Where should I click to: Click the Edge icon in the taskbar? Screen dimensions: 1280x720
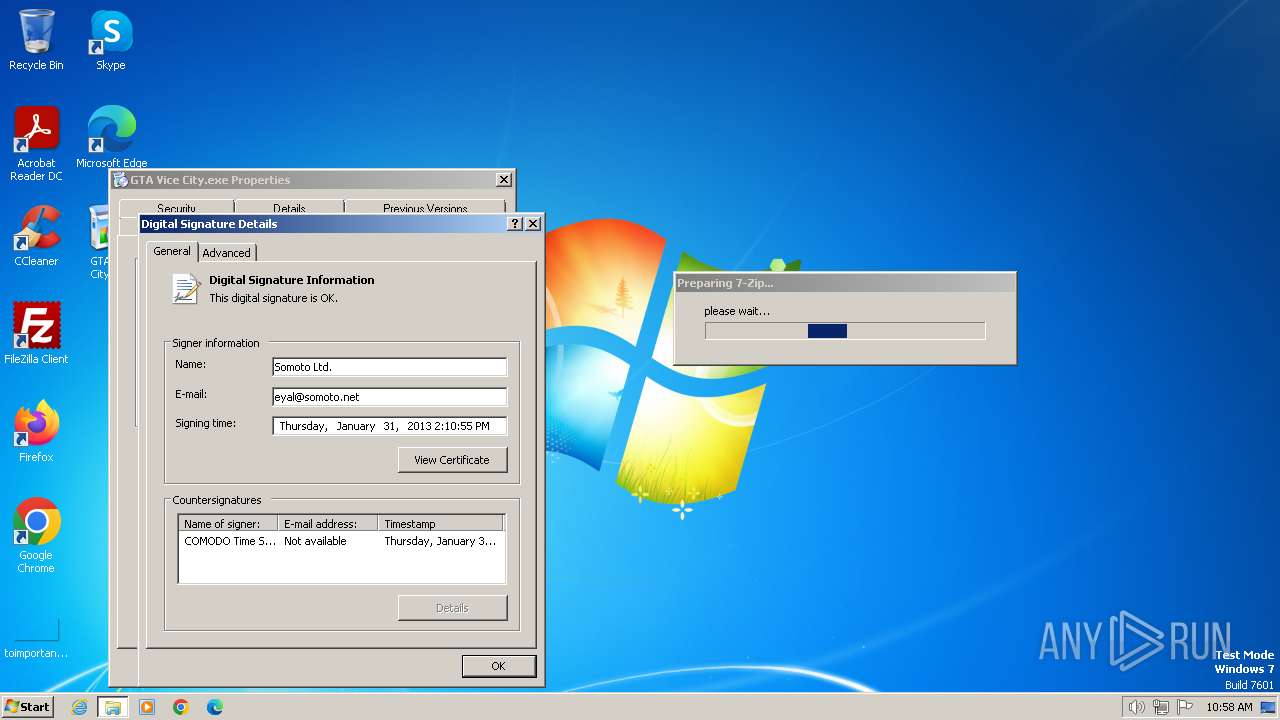pyautogui.click(x=215, y=707)
